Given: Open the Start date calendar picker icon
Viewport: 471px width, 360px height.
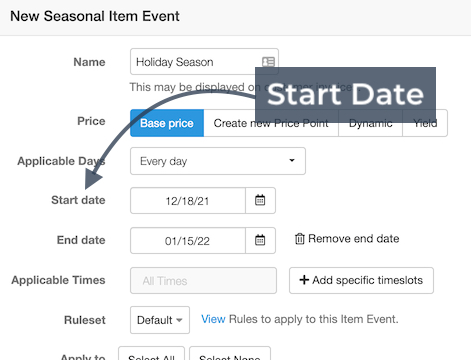Looking at the screenshot, I should [260, 200].
